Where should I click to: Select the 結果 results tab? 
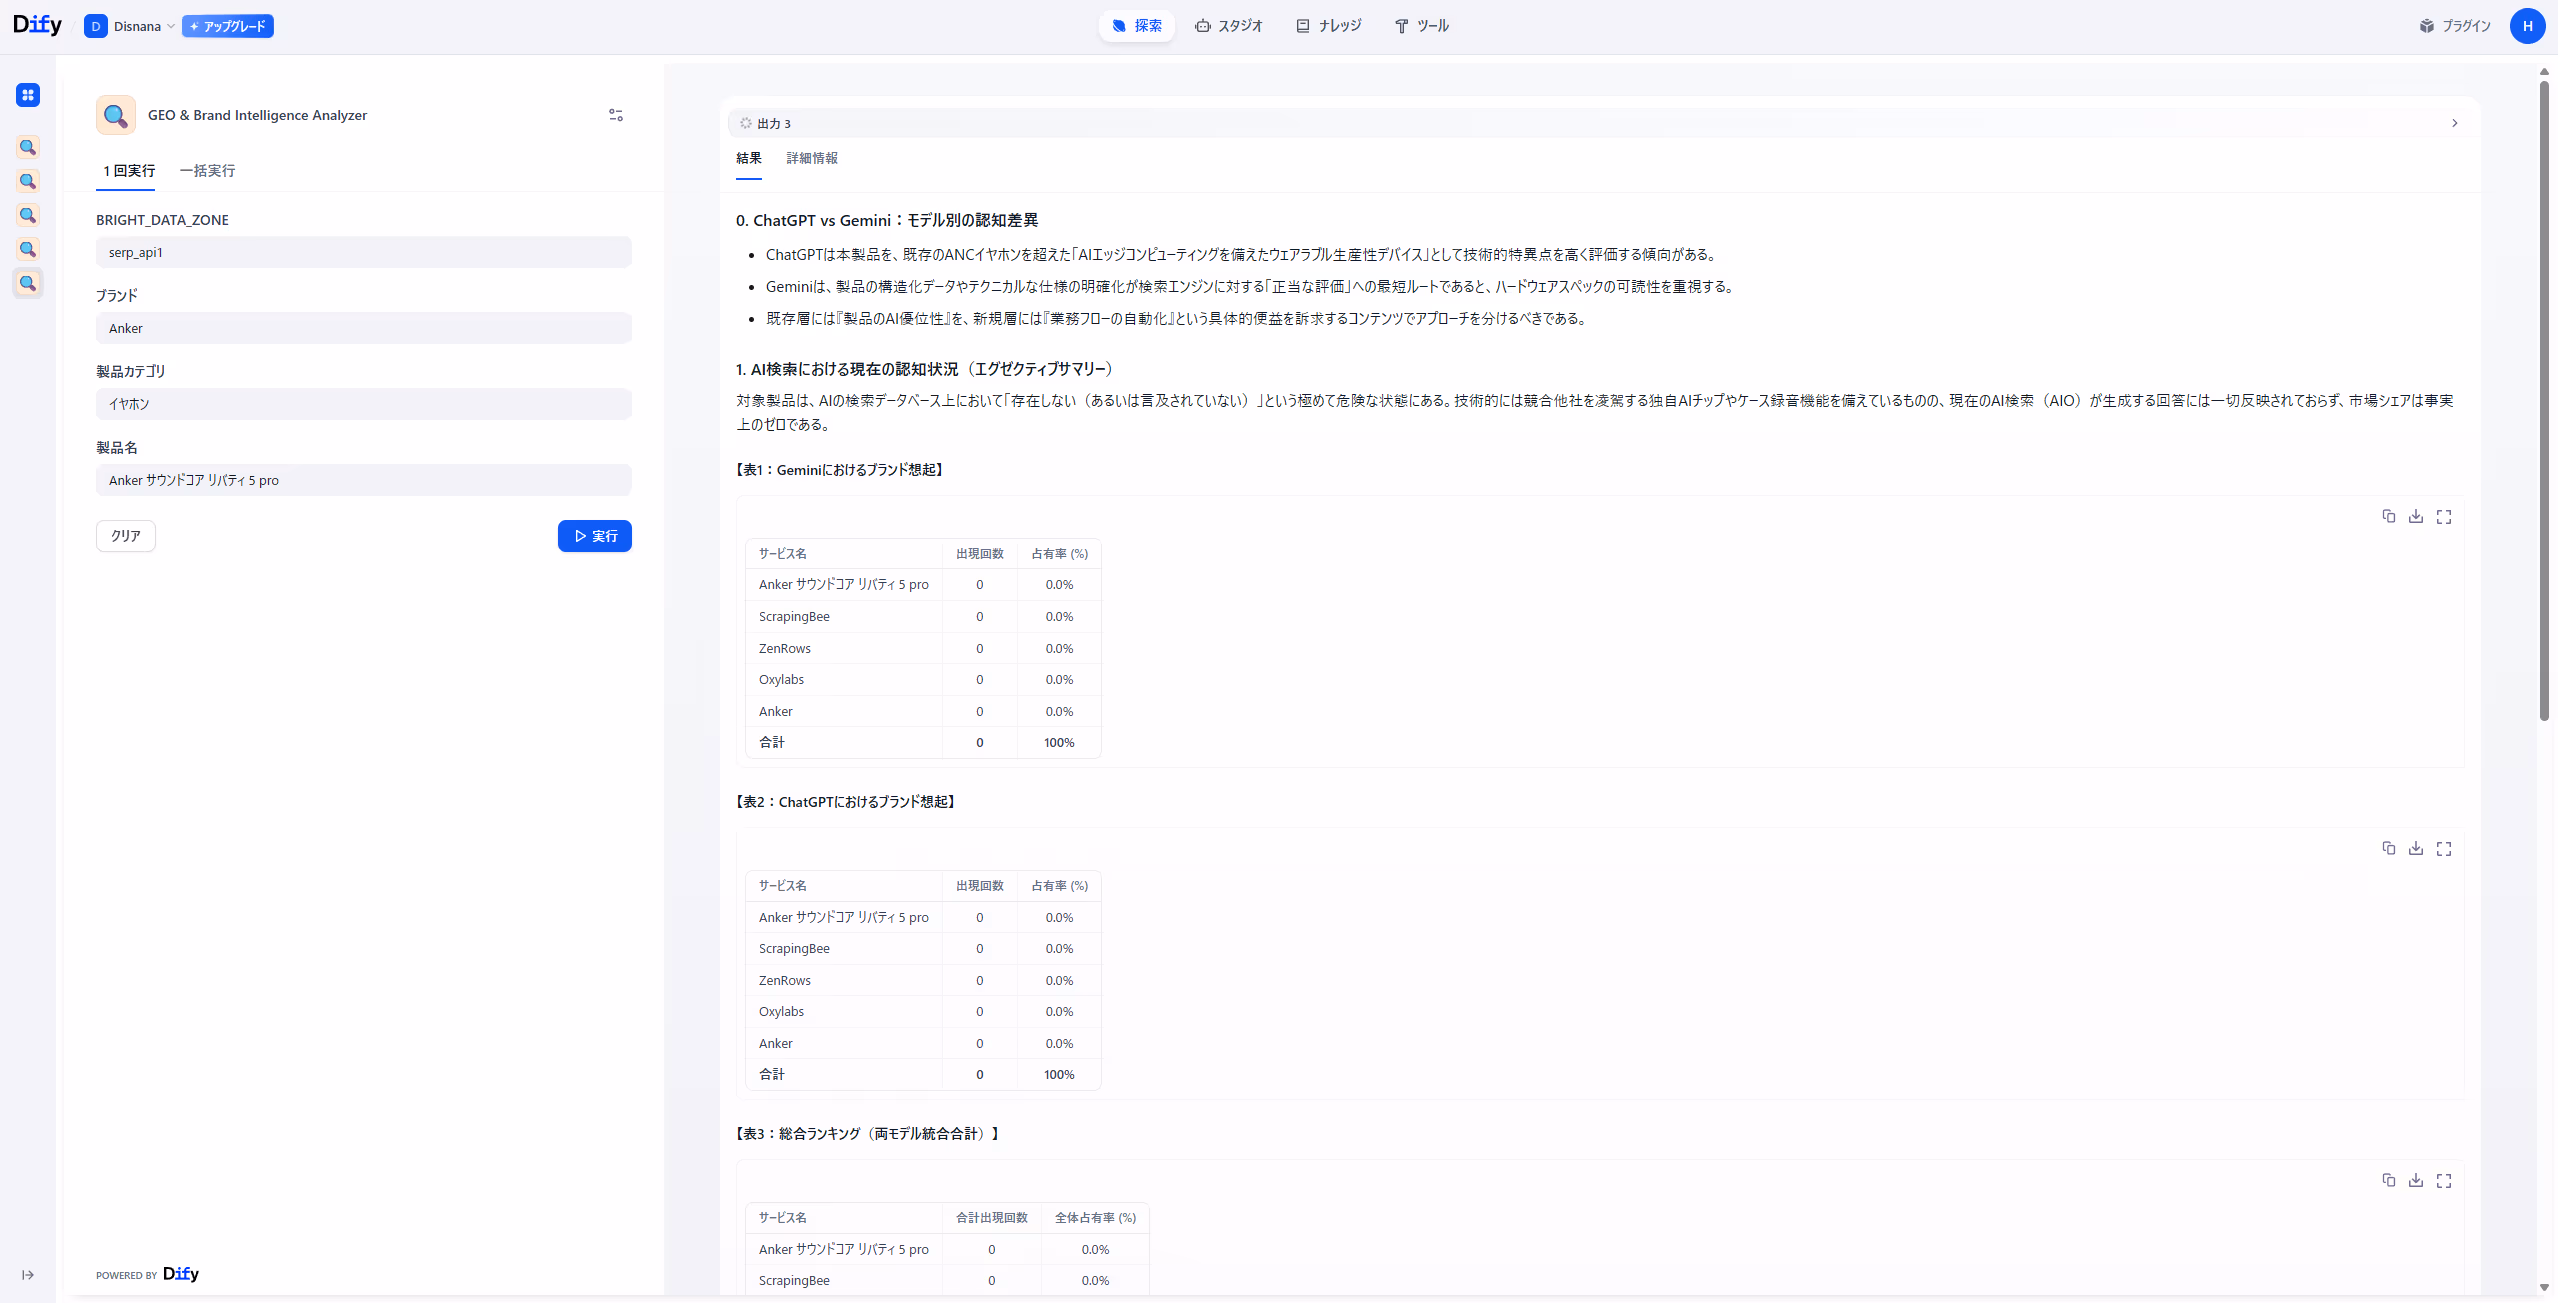click(x=749, y=158)
